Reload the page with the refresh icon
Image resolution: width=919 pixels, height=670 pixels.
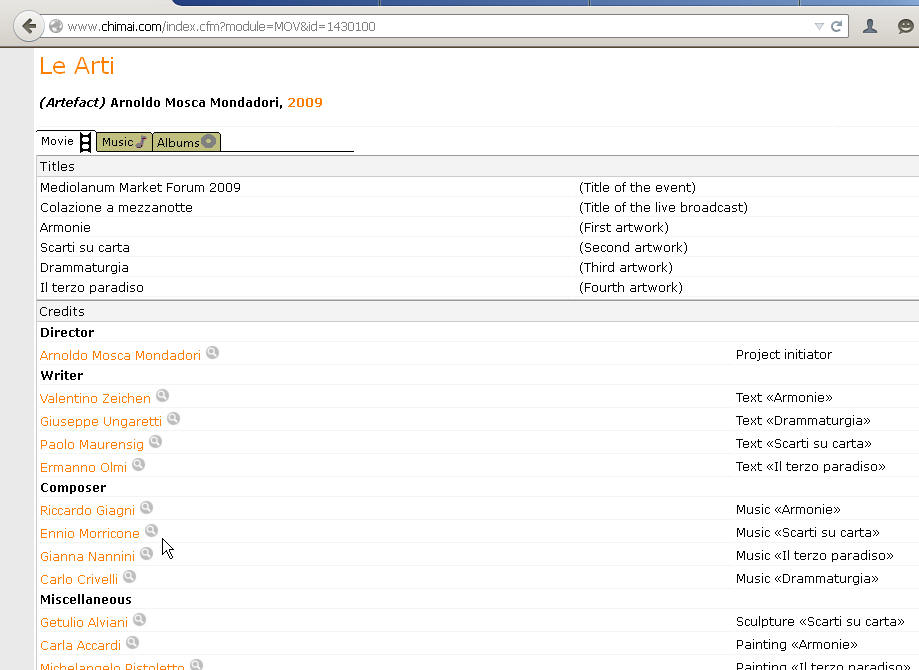tap(837, 26)
